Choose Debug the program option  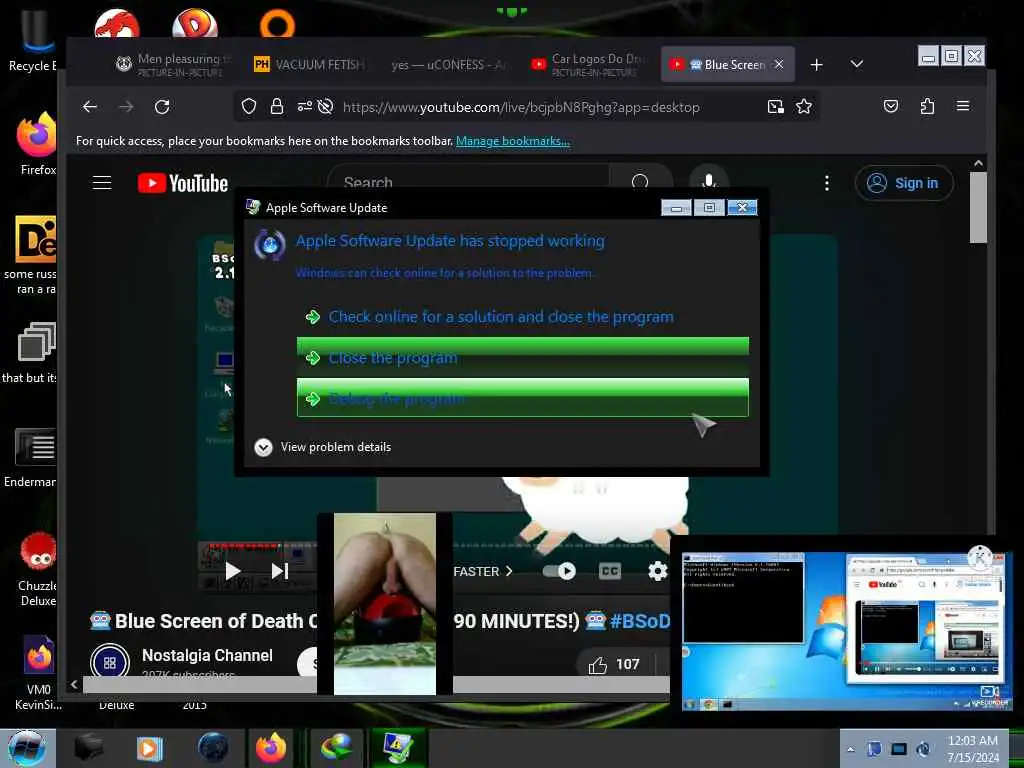click(522, 397)
